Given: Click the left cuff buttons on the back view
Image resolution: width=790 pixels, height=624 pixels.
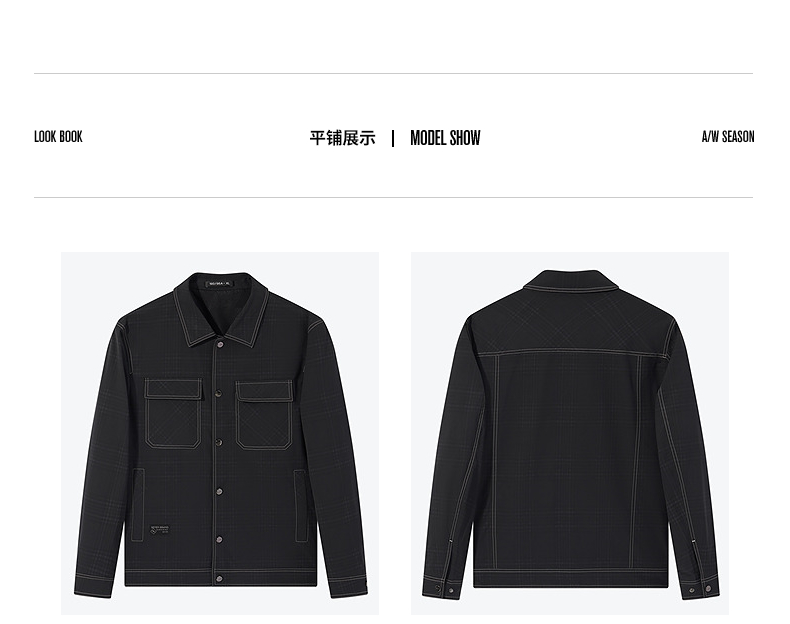Looking at the screenshot, I should coord(444,589).
